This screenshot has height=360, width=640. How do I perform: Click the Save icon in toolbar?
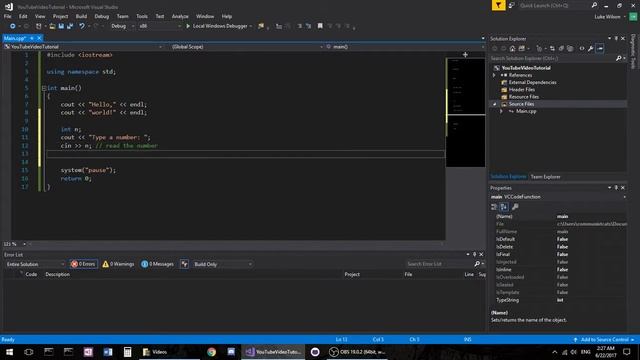[x=61, y=26]
